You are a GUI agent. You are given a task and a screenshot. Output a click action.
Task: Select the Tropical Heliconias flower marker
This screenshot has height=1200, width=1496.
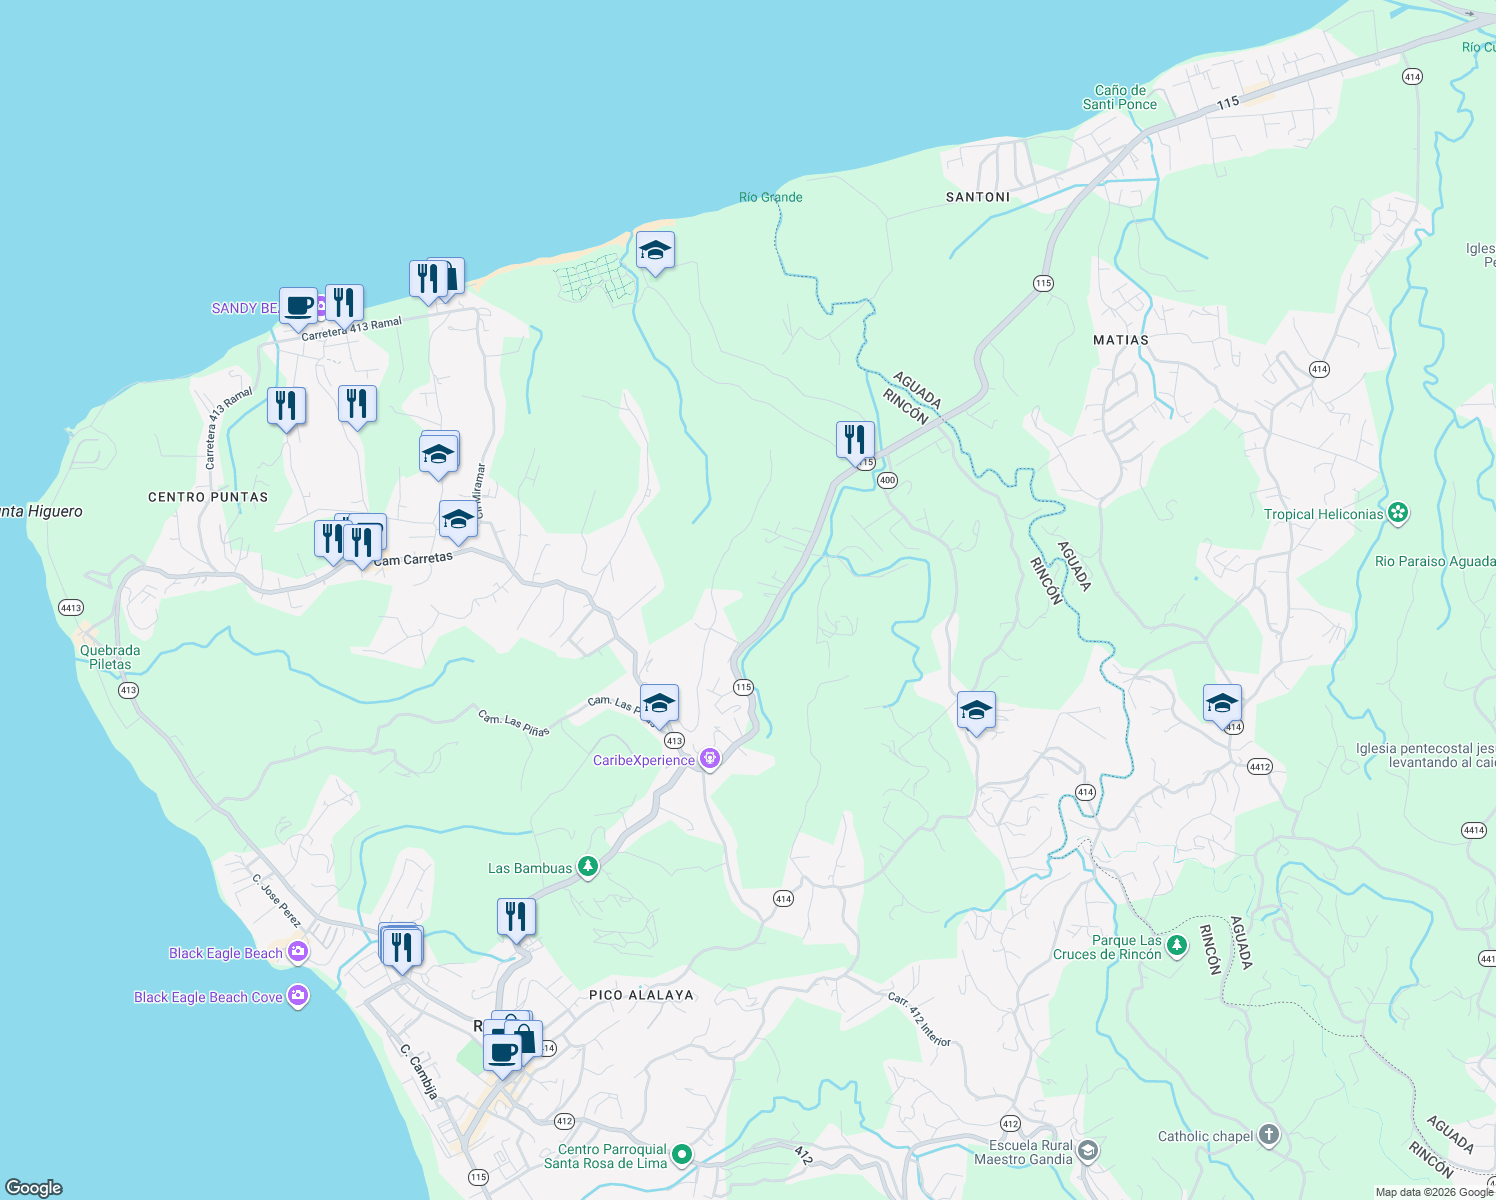tap(1396, 513)
